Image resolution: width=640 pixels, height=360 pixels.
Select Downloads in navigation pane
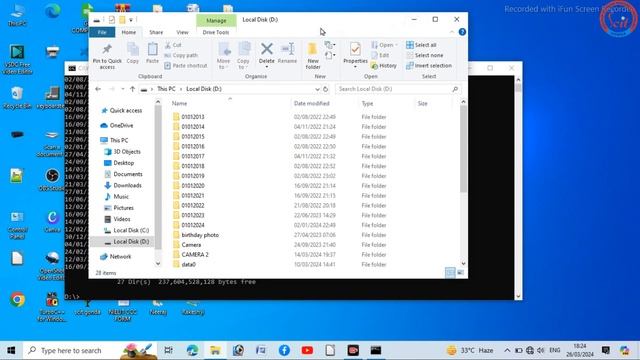[123, 185]
